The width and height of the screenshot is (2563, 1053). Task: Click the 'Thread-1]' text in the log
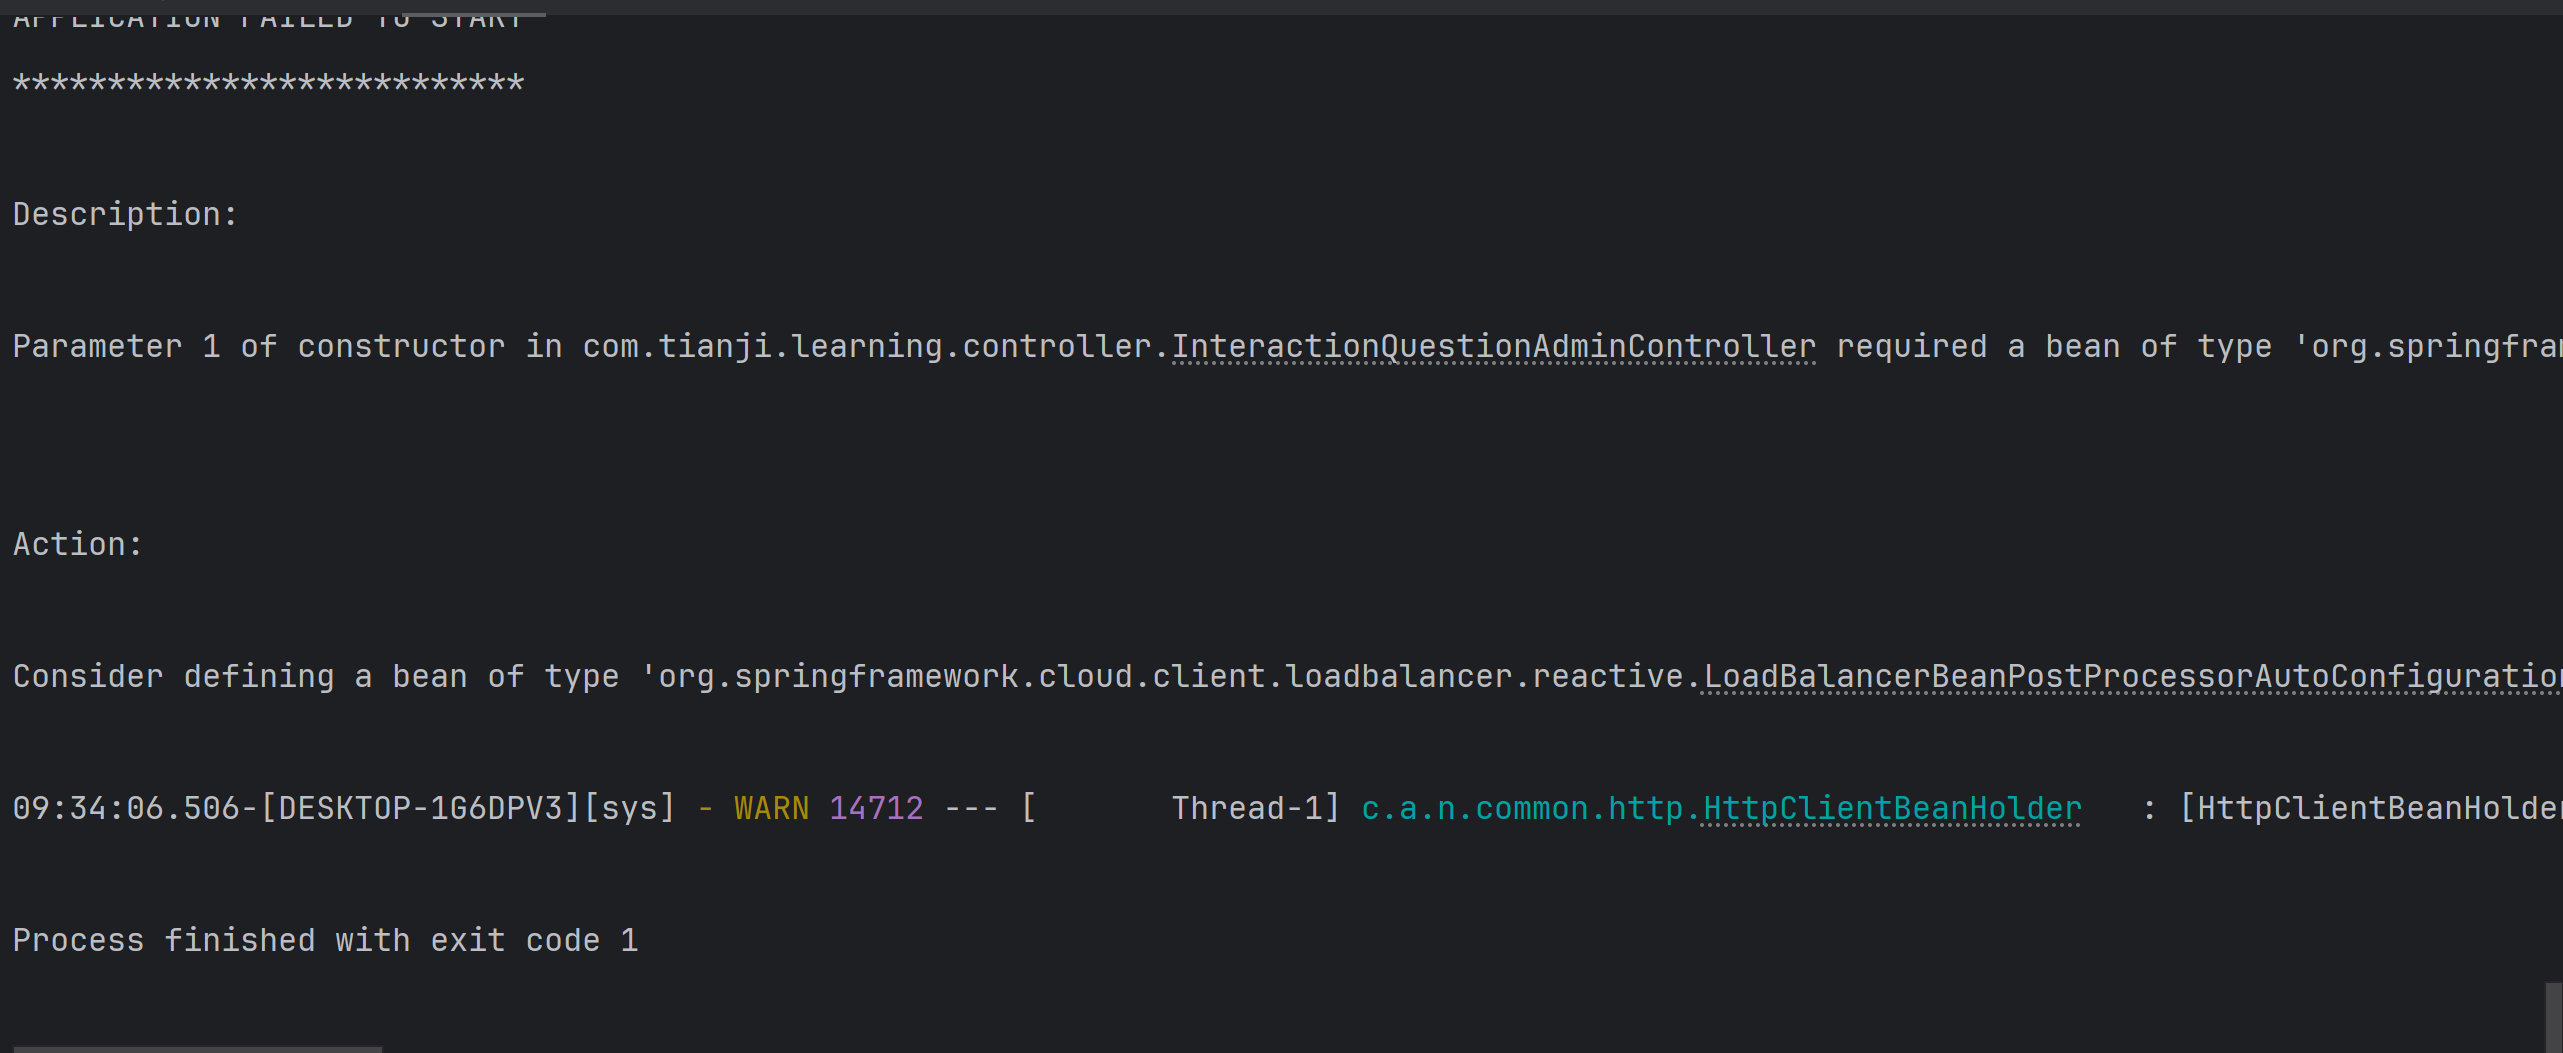tap(1255, 808)
